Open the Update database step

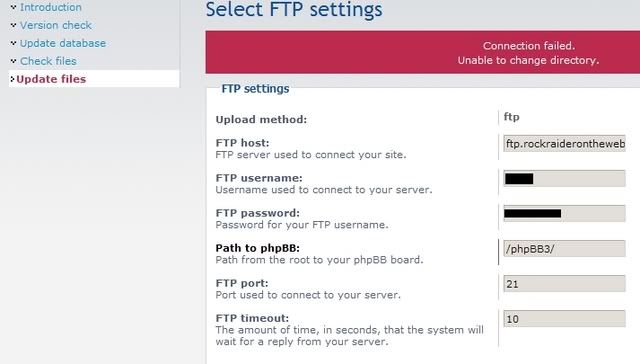tap(63, 43)
